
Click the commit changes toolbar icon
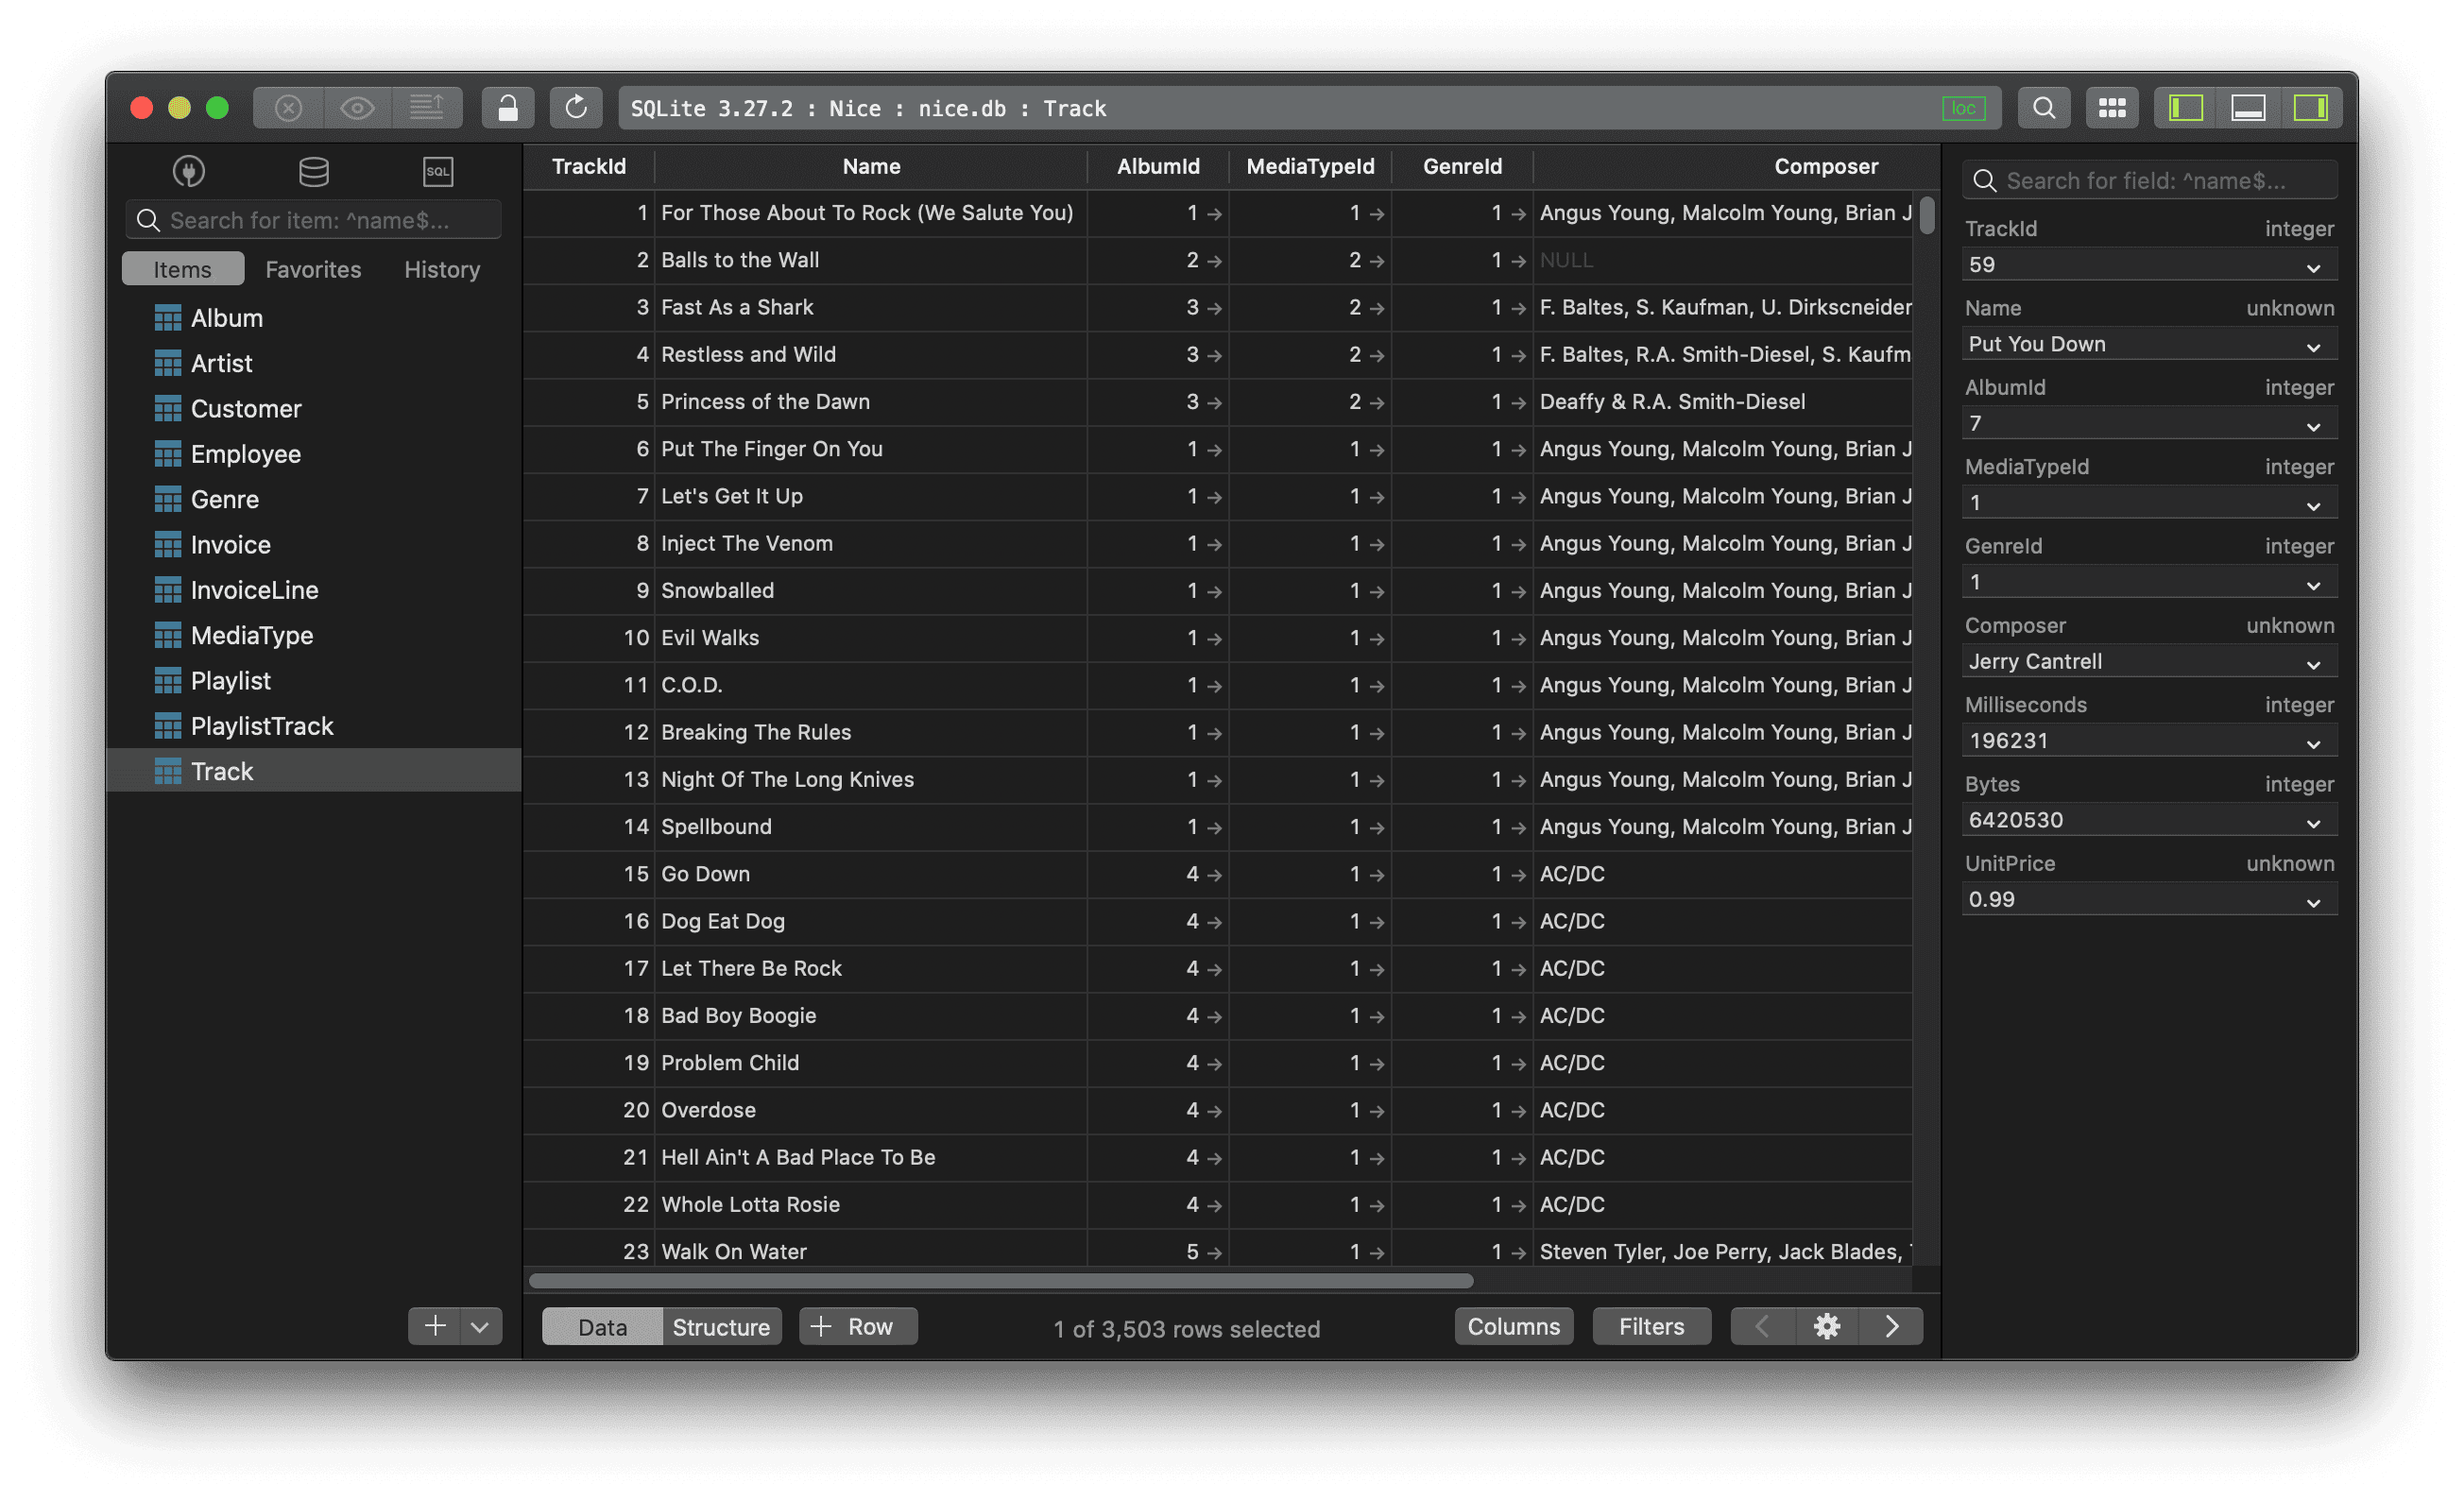click(427, 108)
